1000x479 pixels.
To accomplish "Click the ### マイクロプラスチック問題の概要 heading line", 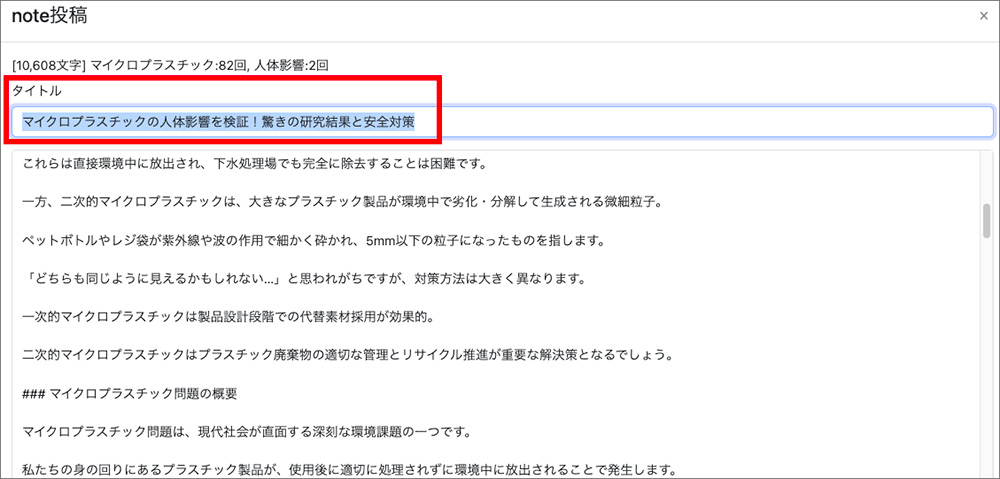I will click(130, 393).
